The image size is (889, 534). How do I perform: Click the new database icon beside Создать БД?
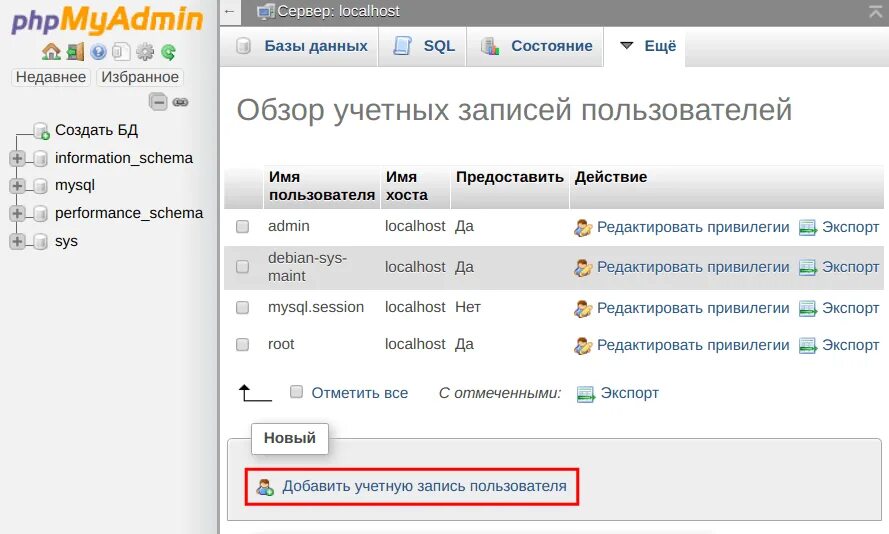coord(41,131)
